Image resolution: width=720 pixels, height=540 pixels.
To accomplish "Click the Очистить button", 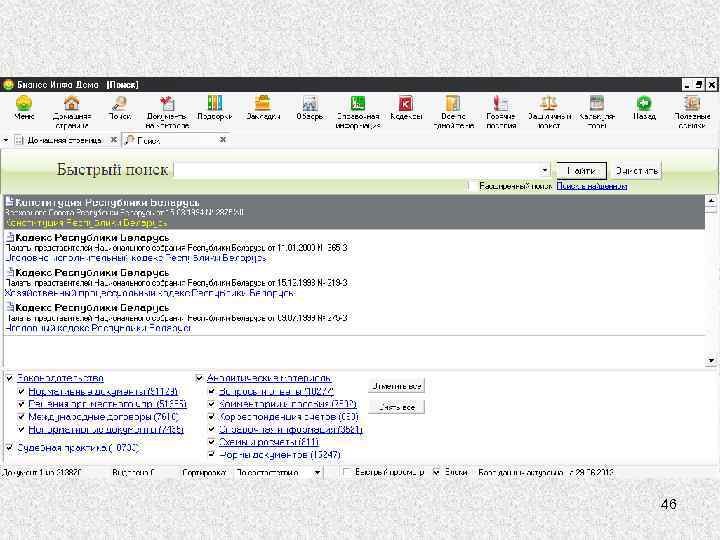I will (636, 171).
